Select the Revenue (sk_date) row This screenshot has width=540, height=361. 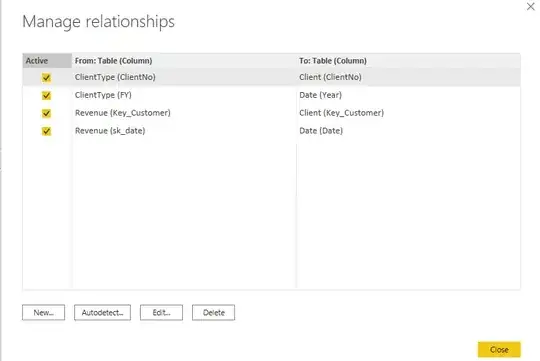coord(271,131)
